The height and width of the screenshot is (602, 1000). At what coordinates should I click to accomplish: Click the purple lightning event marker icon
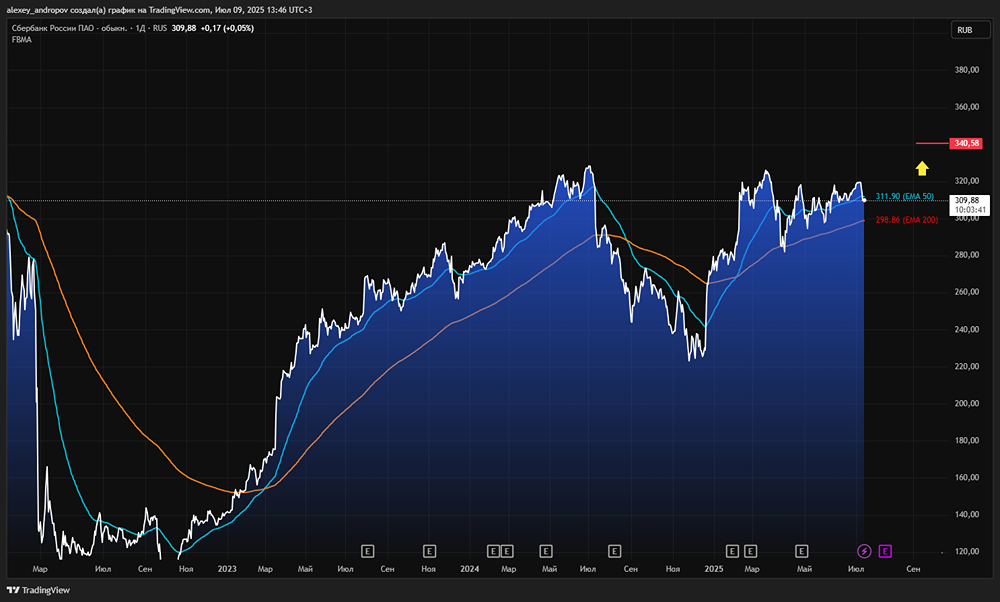click(x=864, y=551)
